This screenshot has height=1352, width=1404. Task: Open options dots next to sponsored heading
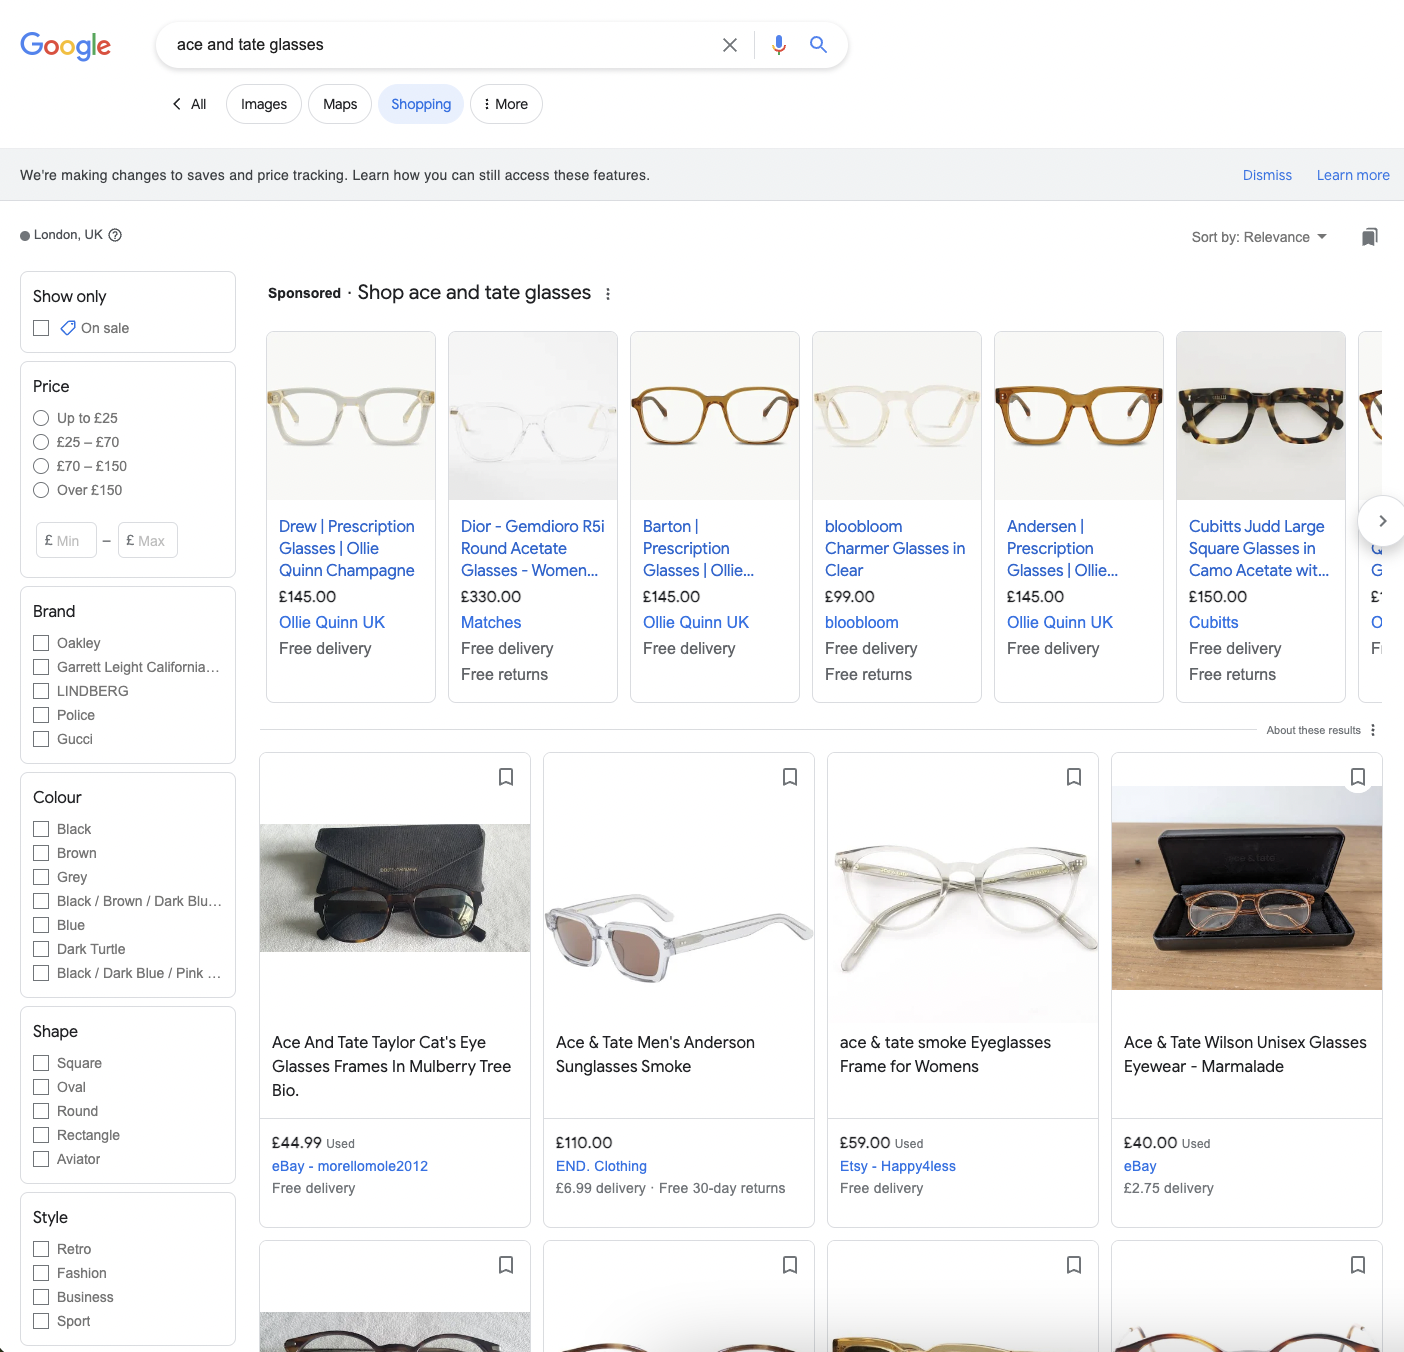coord(608,294)
